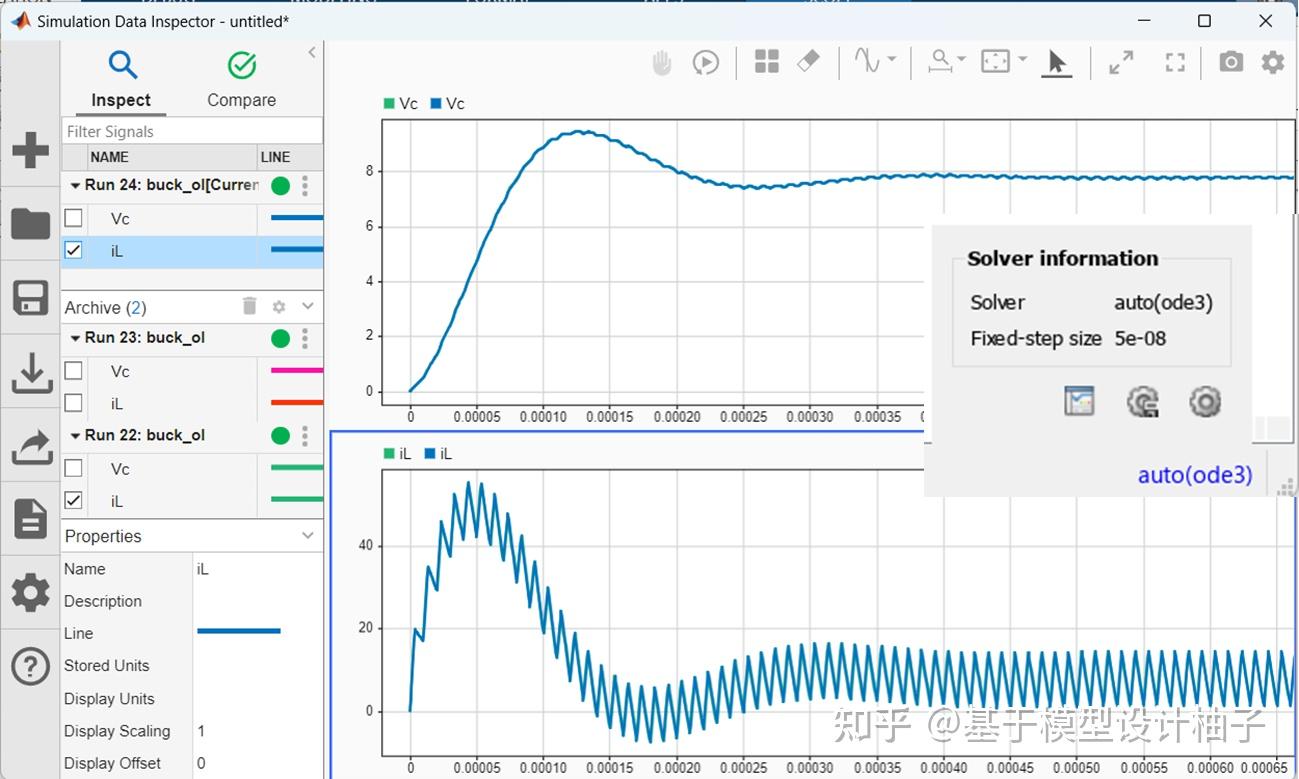
Task: Take a snapshot with the camera icon
Action: [x=1231, y=62]
